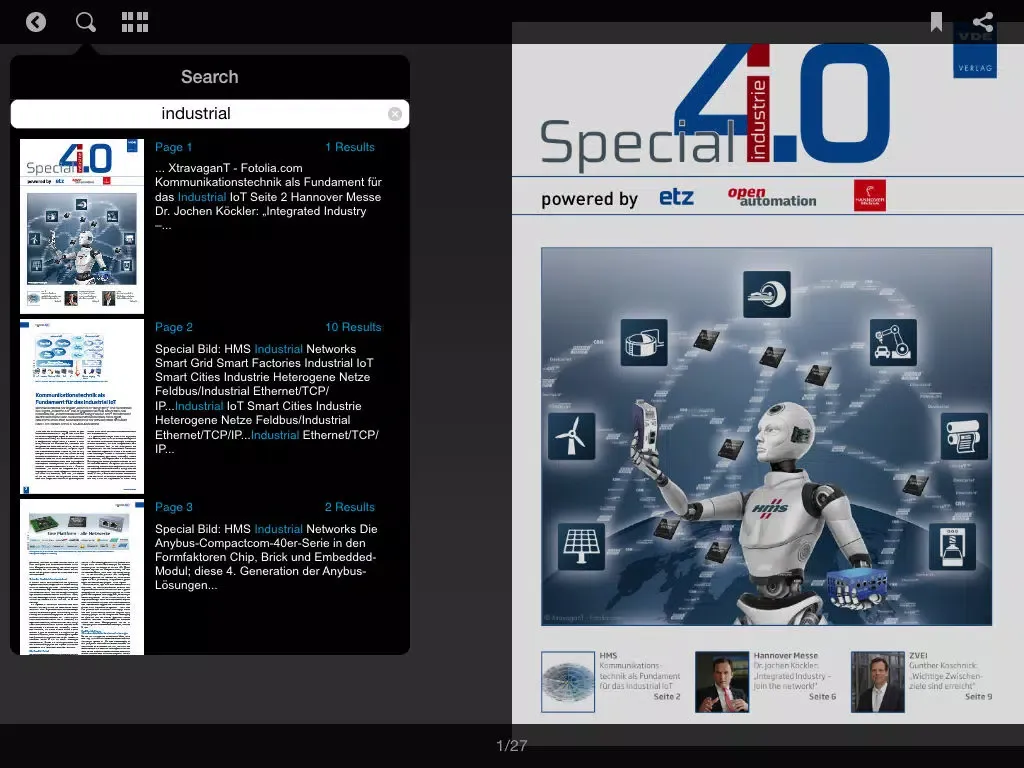Click the '10 Results' count text
The height and width of the screenshot is (768, 1024).
click(353, 327)
